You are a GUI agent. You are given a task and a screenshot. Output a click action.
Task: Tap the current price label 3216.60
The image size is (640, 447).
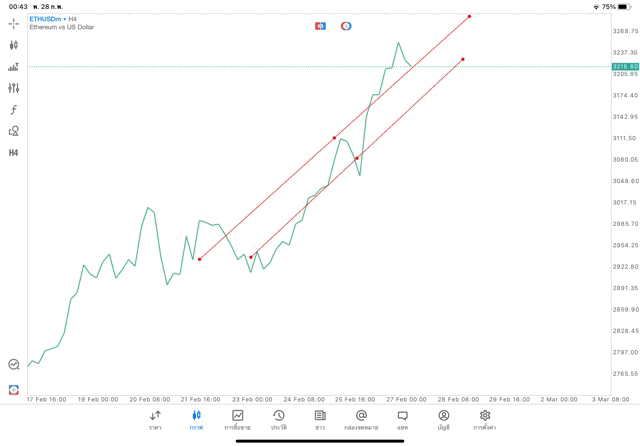pyautogui.click(x=626, y=66)
